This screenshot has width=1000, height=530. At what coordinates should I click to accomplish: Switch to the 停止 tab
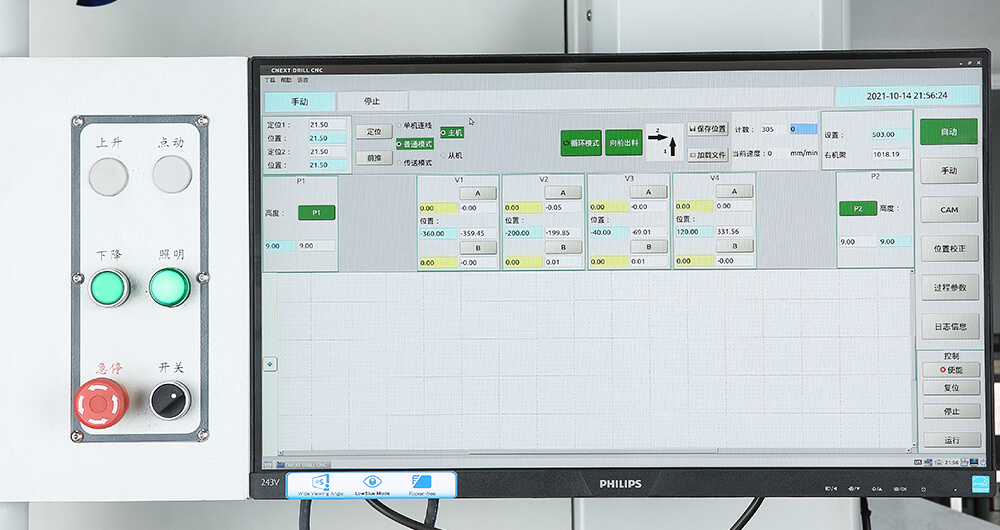(x=372, y=101)
